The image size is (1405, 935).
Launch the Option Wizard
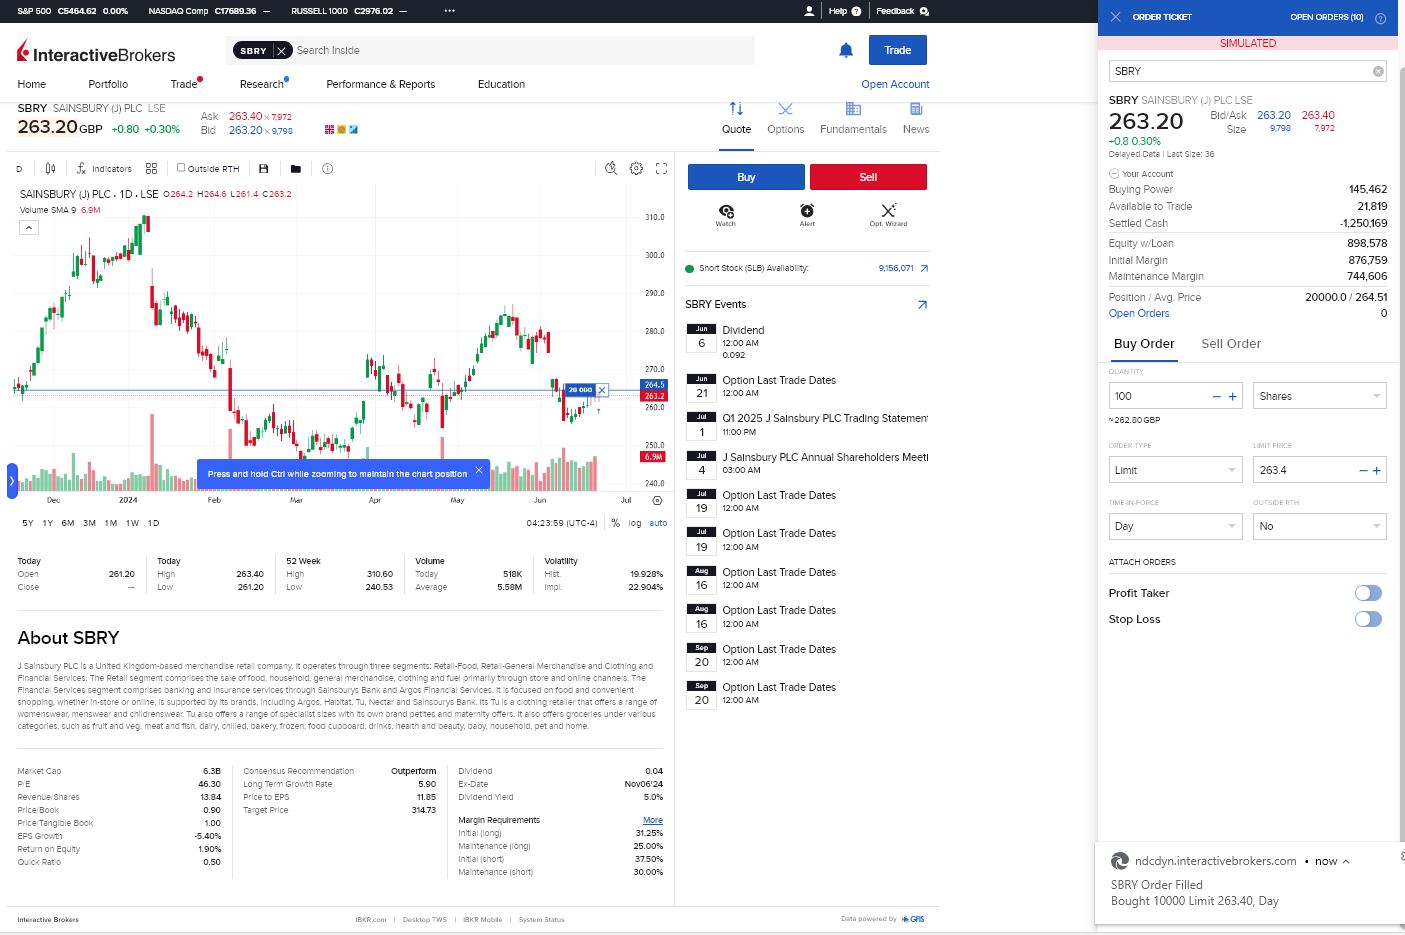click(x=888, y=215)
